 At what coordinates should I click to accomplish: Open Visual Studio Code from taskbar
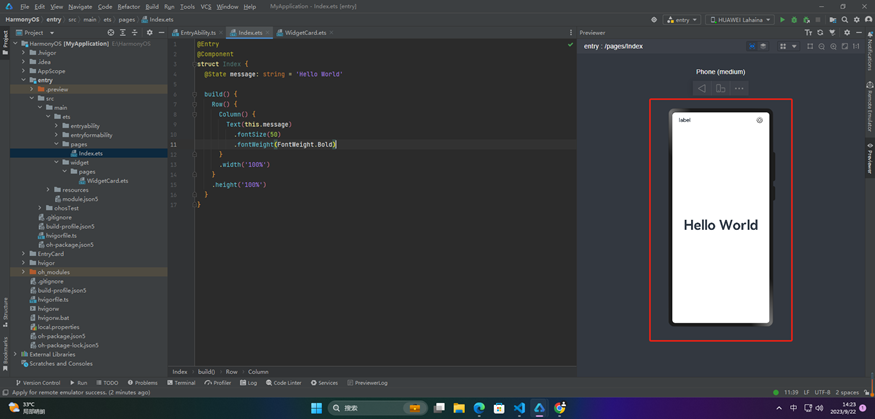tap(520, 408)
